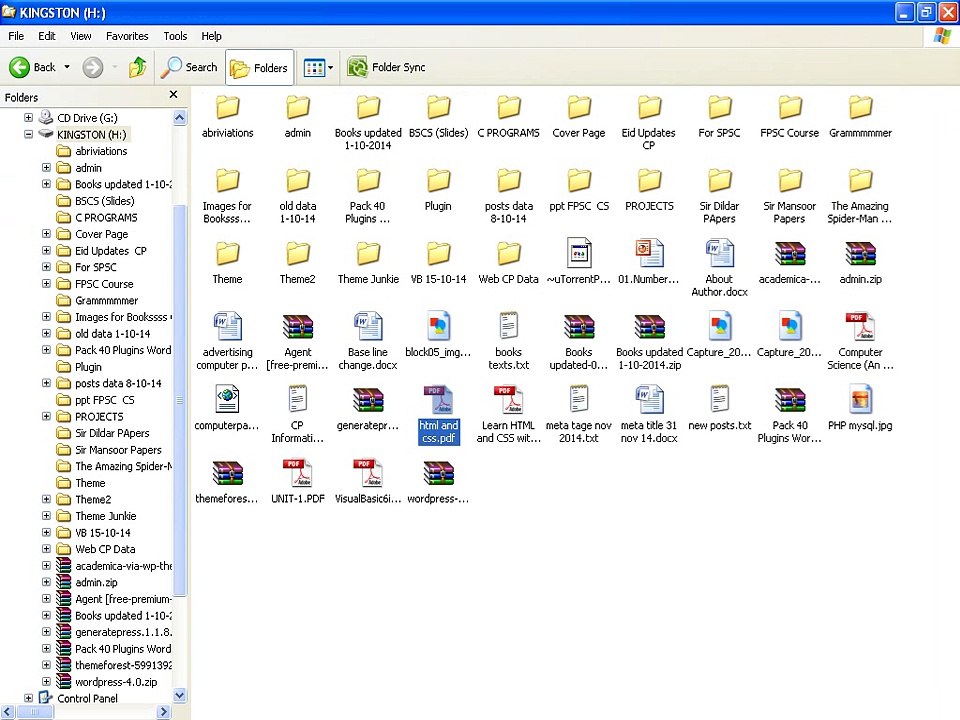Click tree horizontal scrollbar left arrow

(7, 711)
